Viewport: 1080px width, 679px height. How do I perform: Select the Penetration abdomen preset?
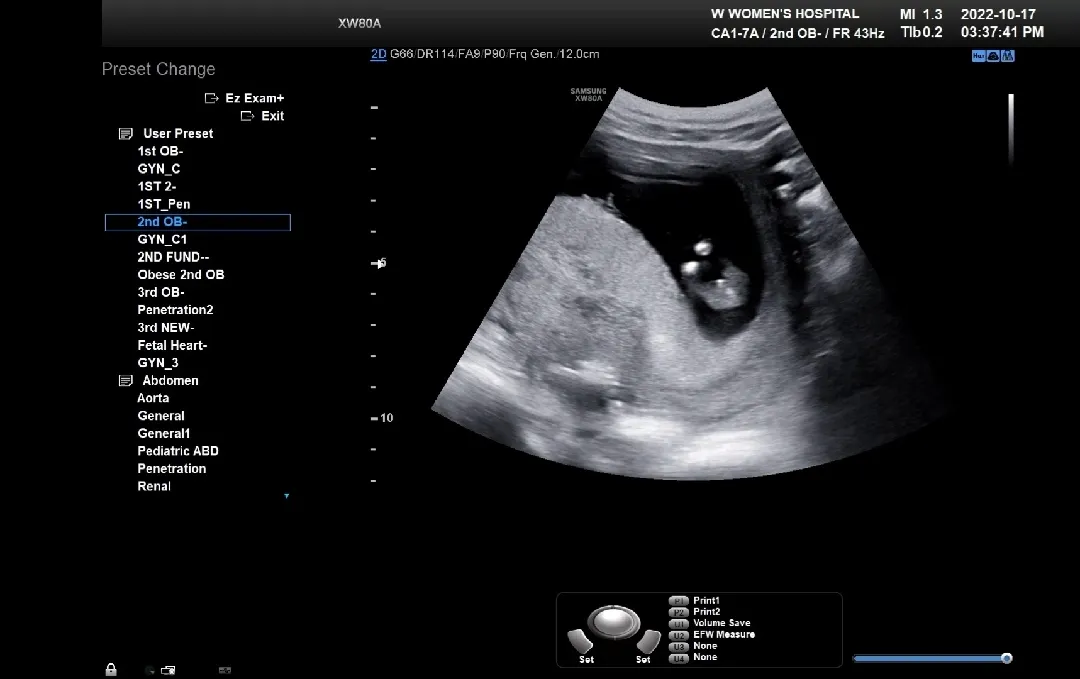click(172, 469)
